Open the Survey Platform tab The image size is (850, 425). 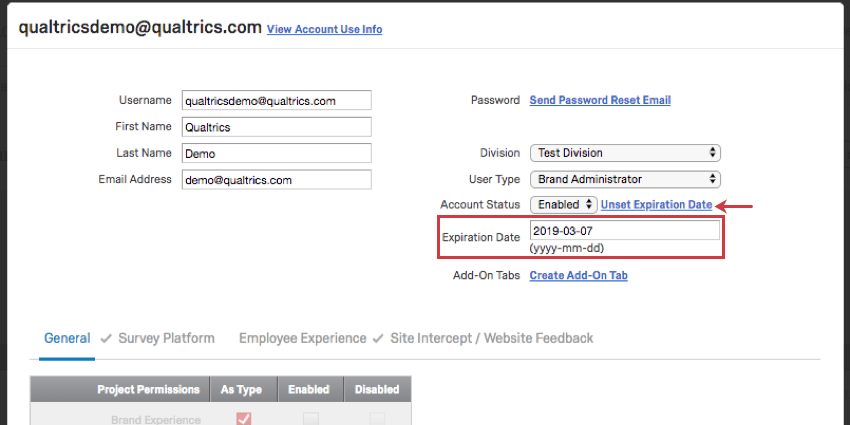(x=166, y=338)
